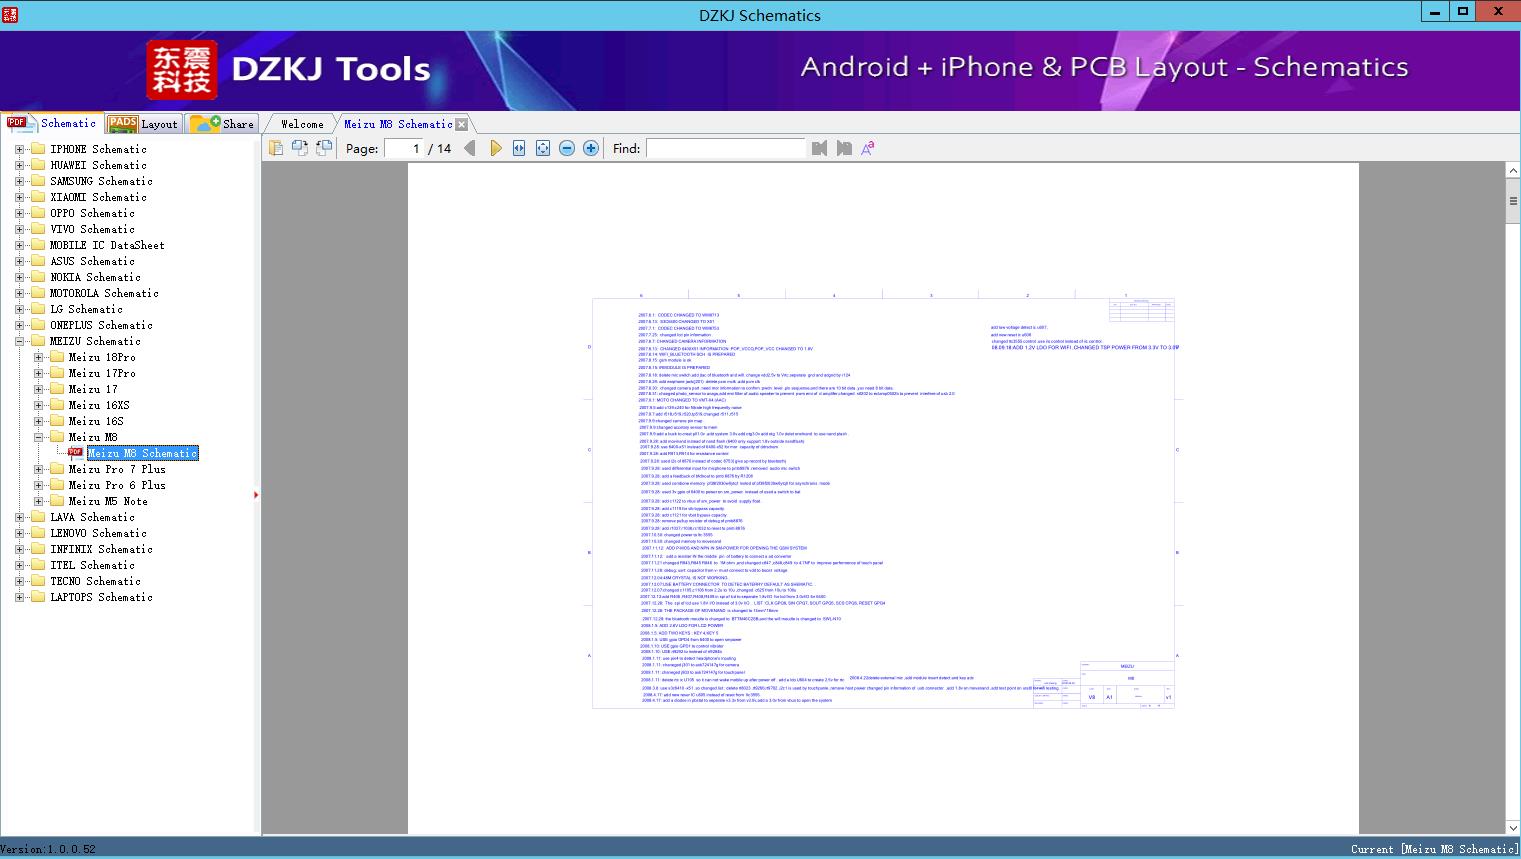Click the Meizu M8 folder icon

57,437
